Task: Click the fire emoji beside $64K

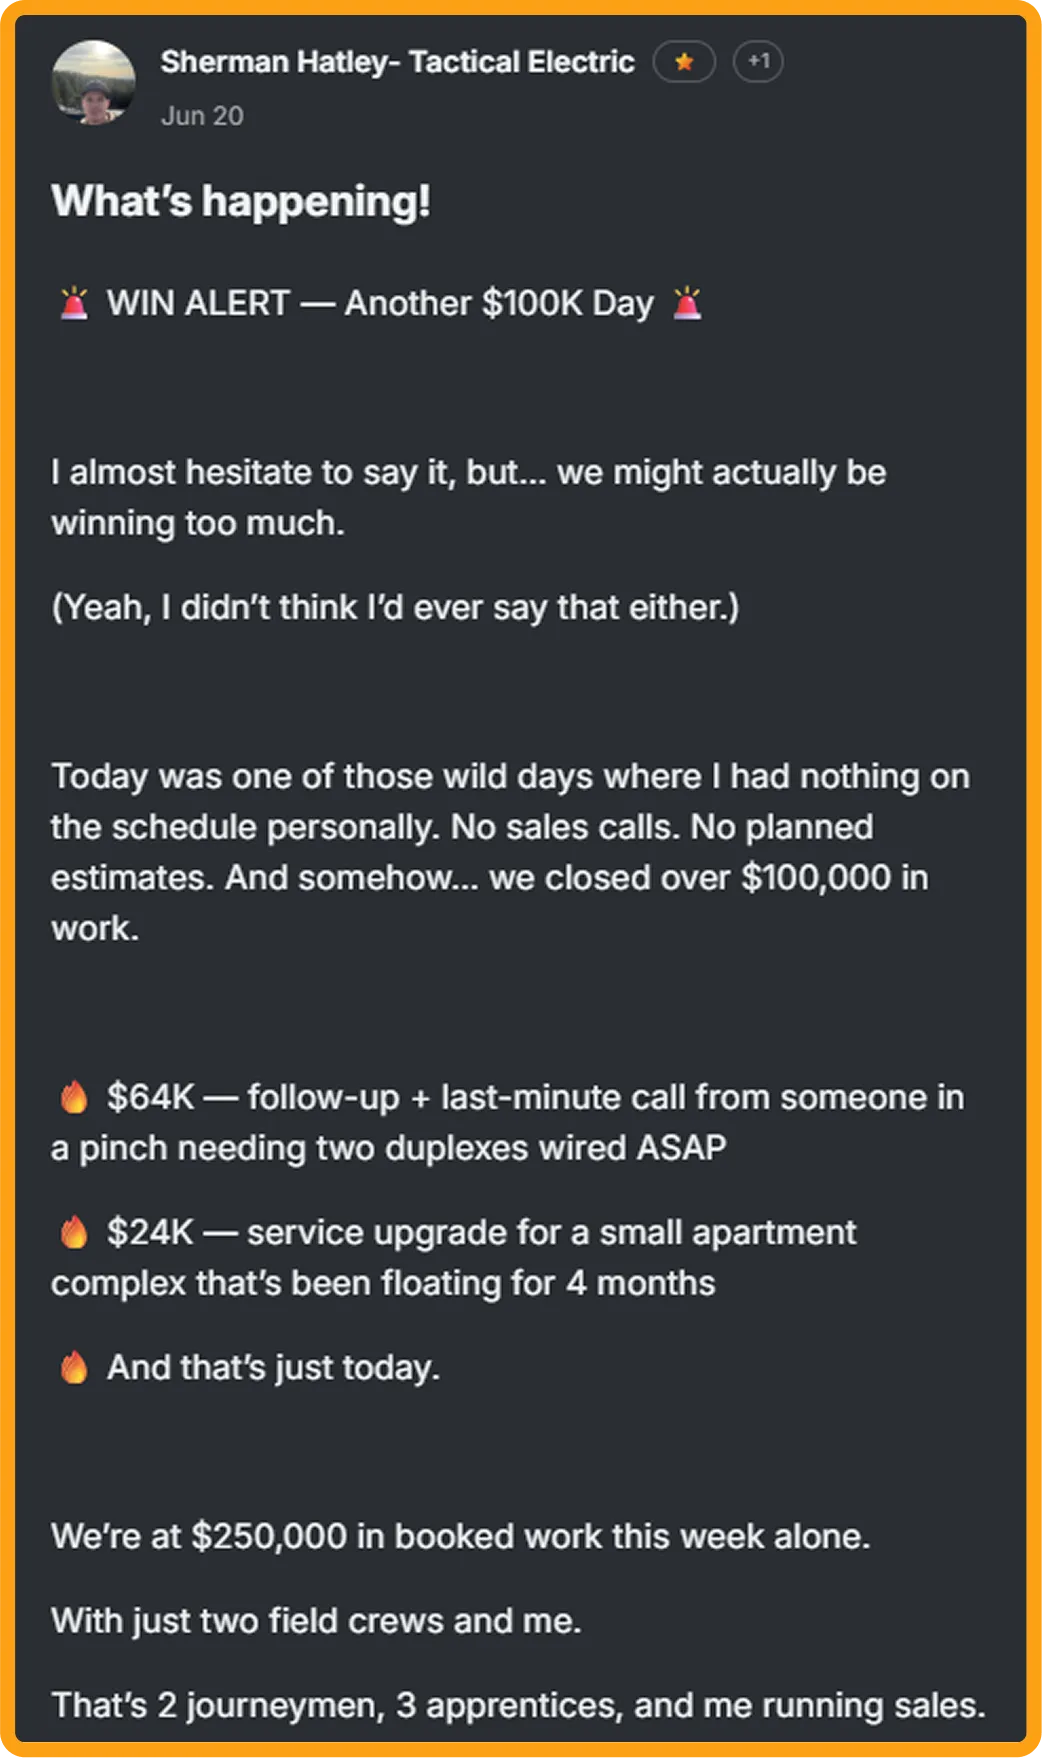Action: (74, 1097)
